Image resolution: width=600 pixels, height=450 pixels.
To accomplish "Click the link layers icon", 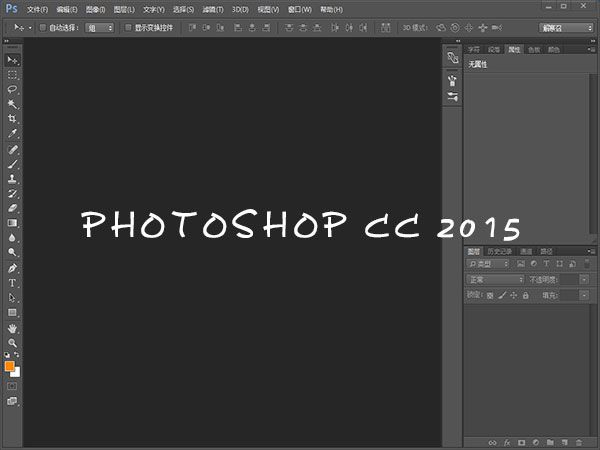I will pyautogui.click(x=492, y=443).
